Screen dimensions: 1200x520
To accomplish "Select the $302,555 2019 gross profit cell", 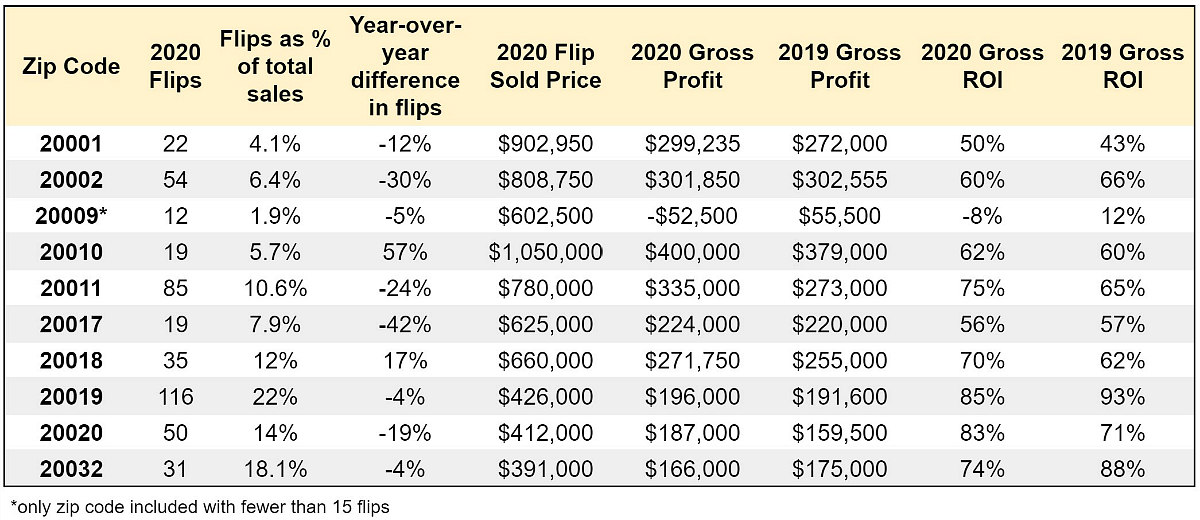I will click(x=839, y=181).
